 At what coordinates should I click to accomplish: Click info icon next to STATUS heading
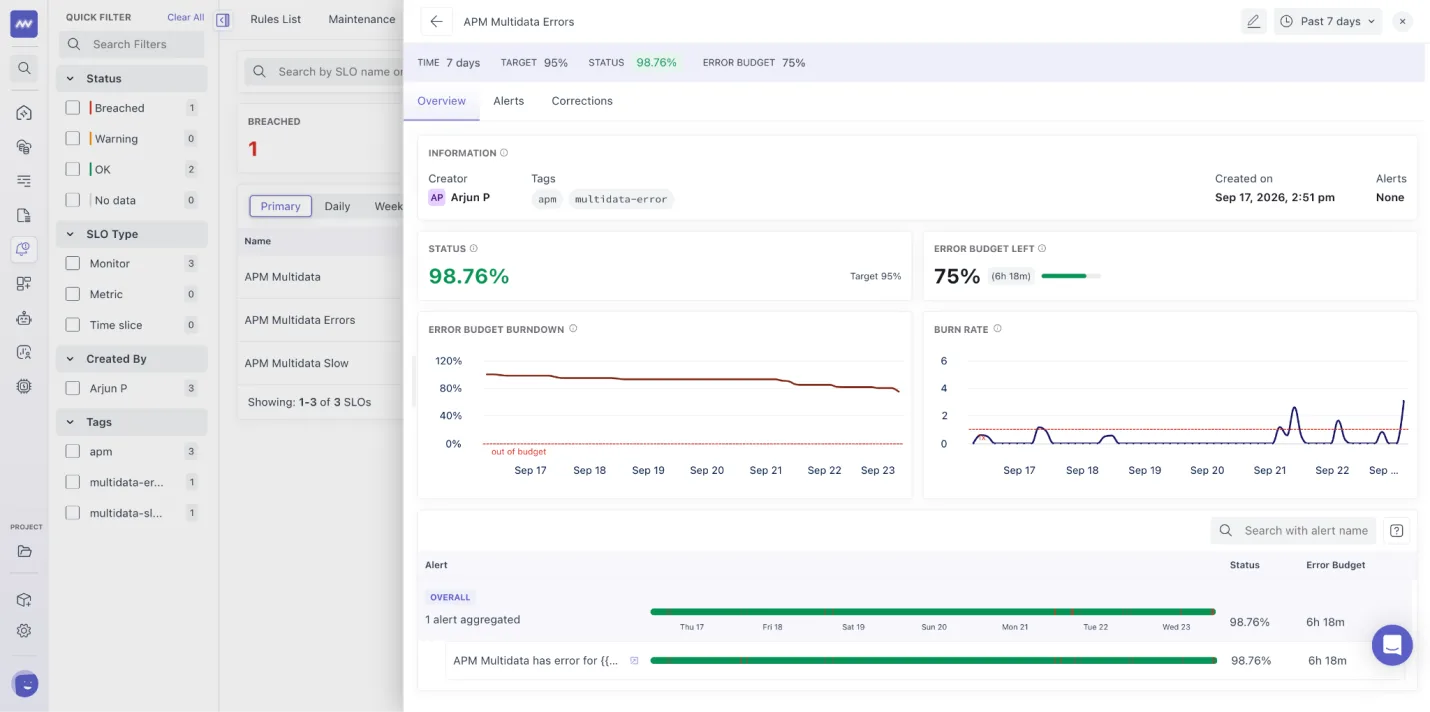click(x=474, y=248)
